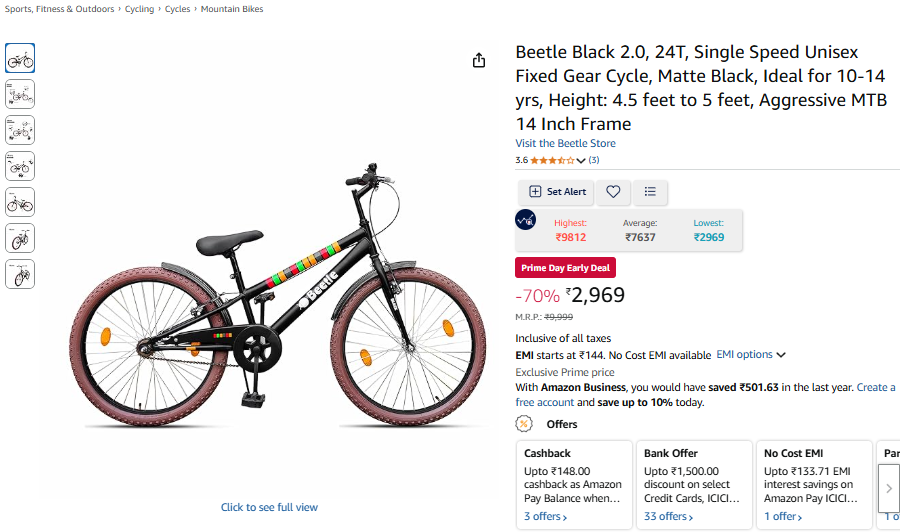916x532 pixels.
Task: Click the star rating icons
Action: tap(551, 160)
